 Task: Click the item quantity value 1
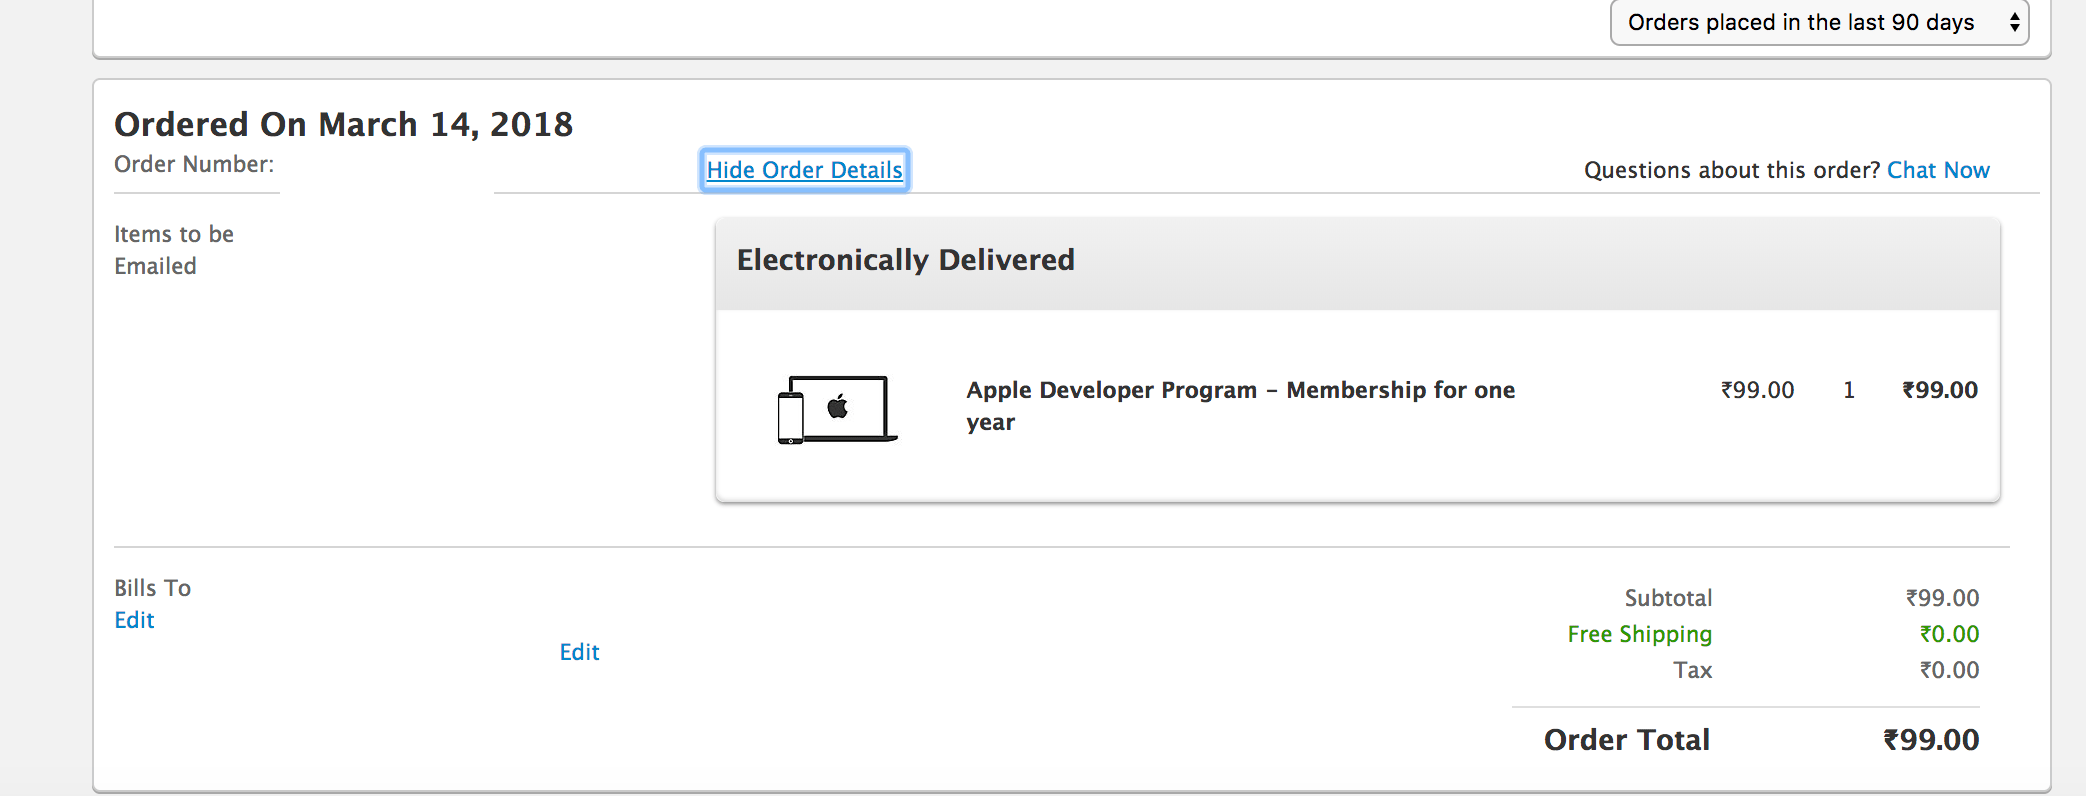1848,390
